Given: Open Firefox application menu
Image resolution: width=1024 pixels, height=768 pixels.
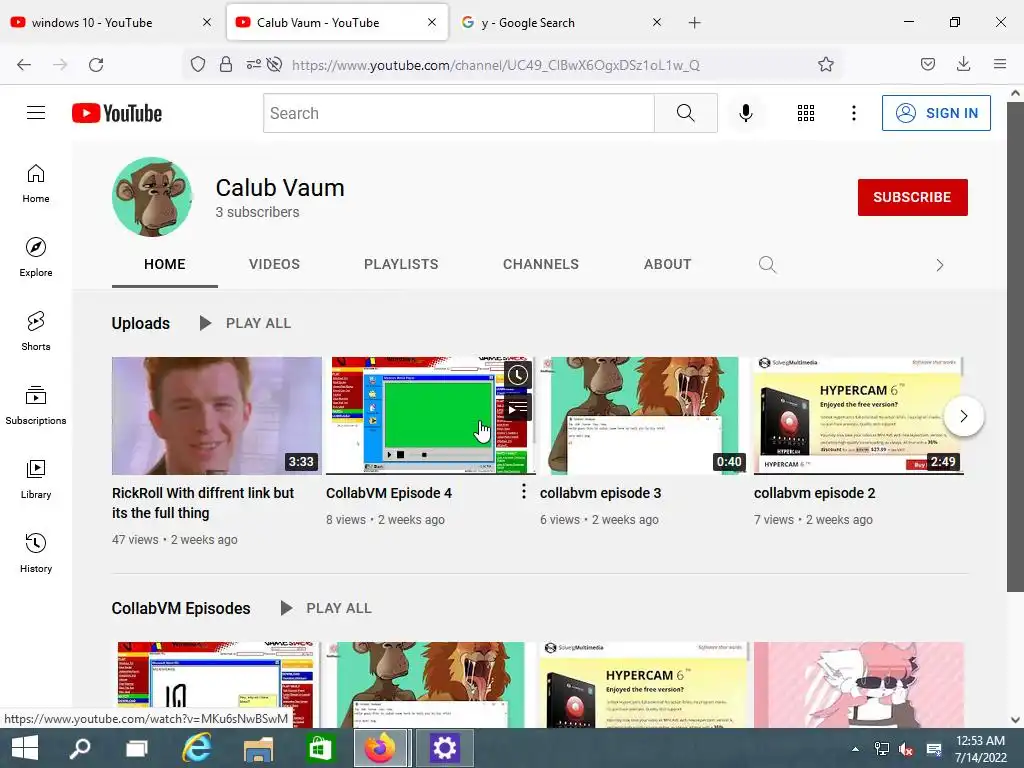Looking at the screenshot, I should (1000, 64).
